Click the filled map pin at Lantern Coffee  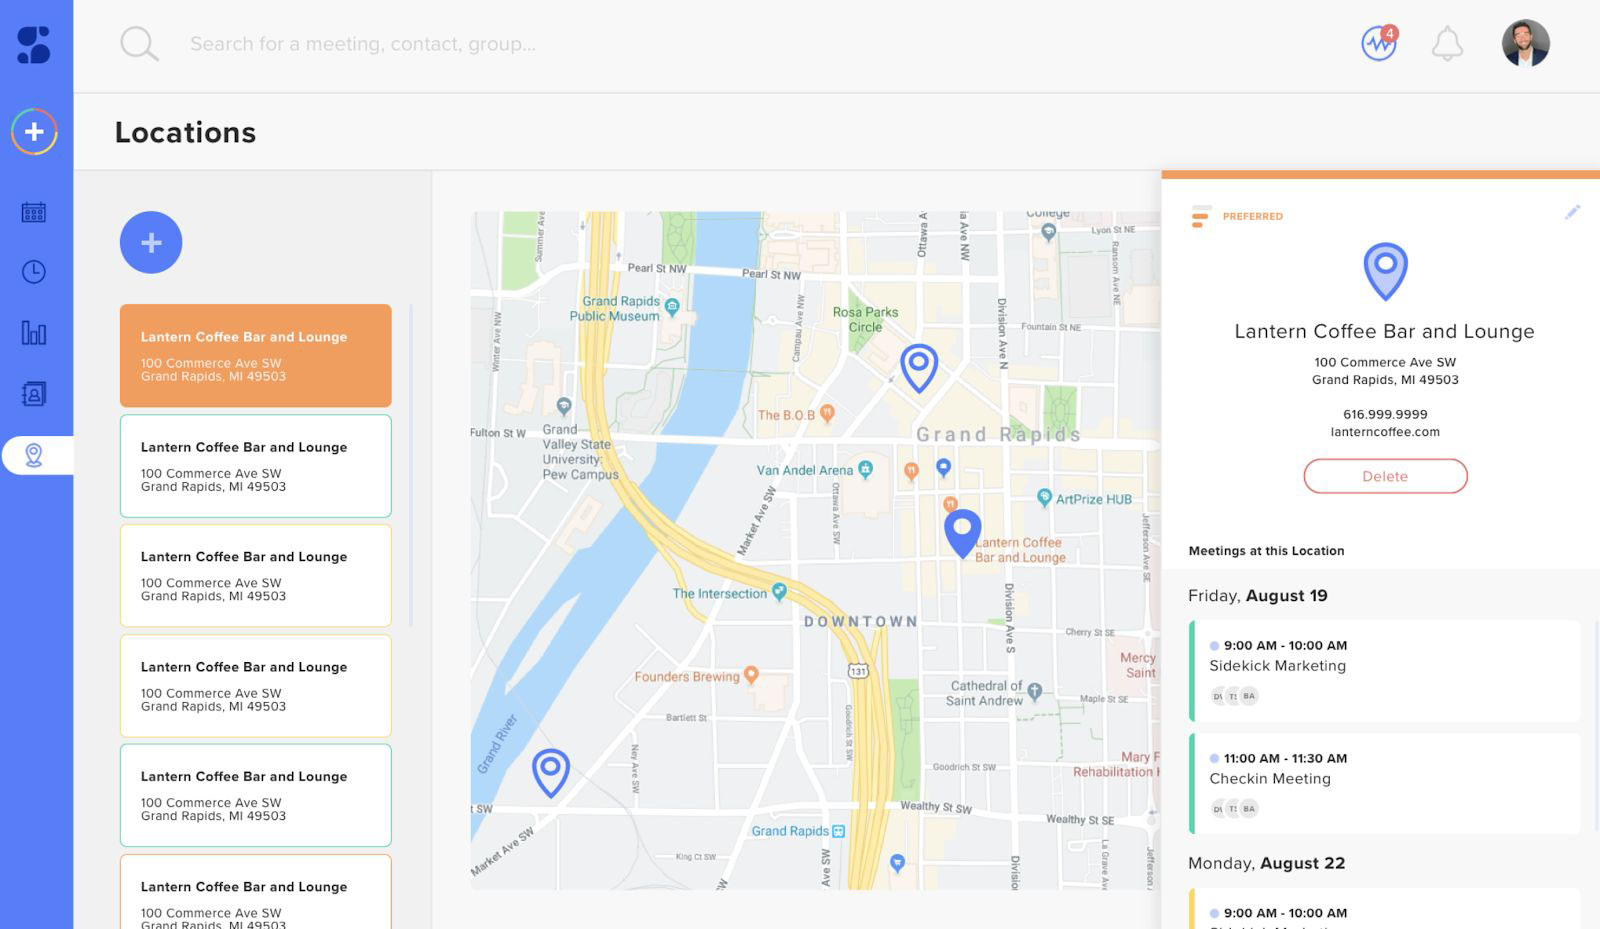point(962,534)
